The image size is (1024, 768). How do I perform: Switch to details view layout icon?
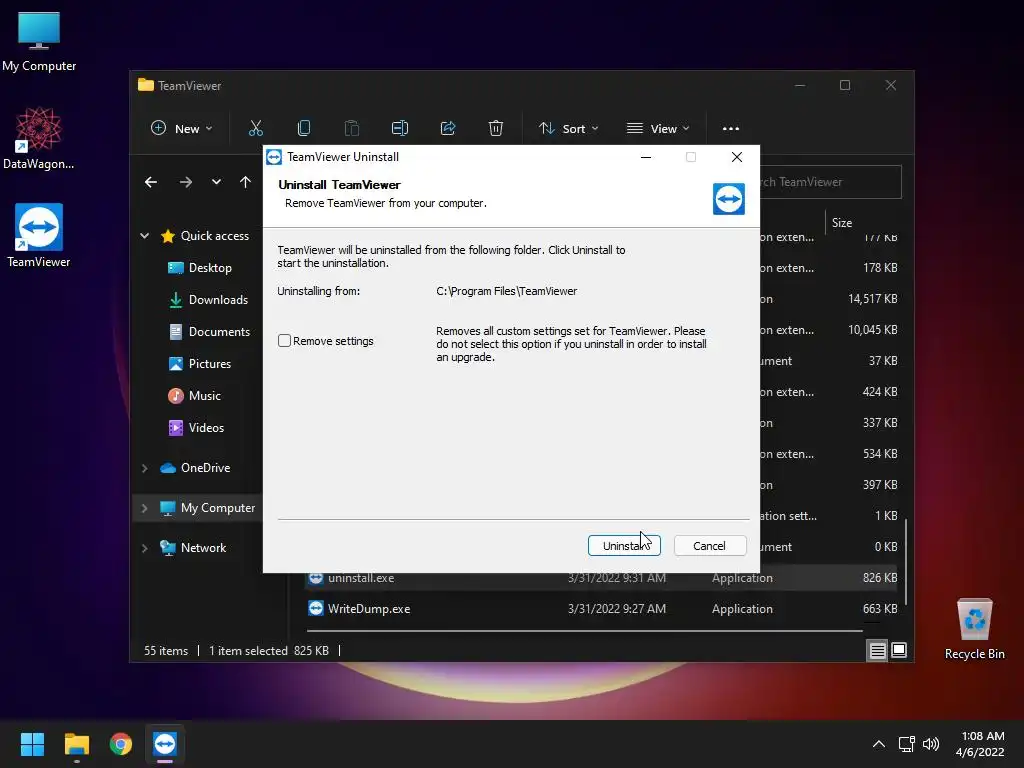877,650
